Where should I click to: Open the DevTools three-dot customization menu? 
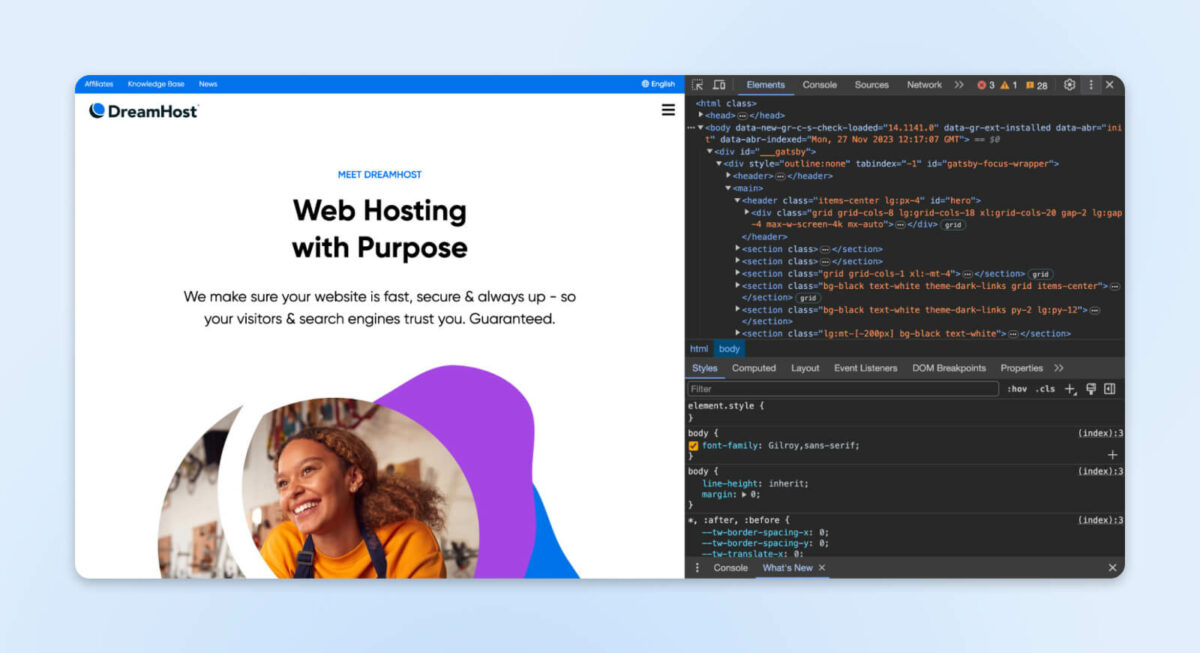pos(1093,85)
